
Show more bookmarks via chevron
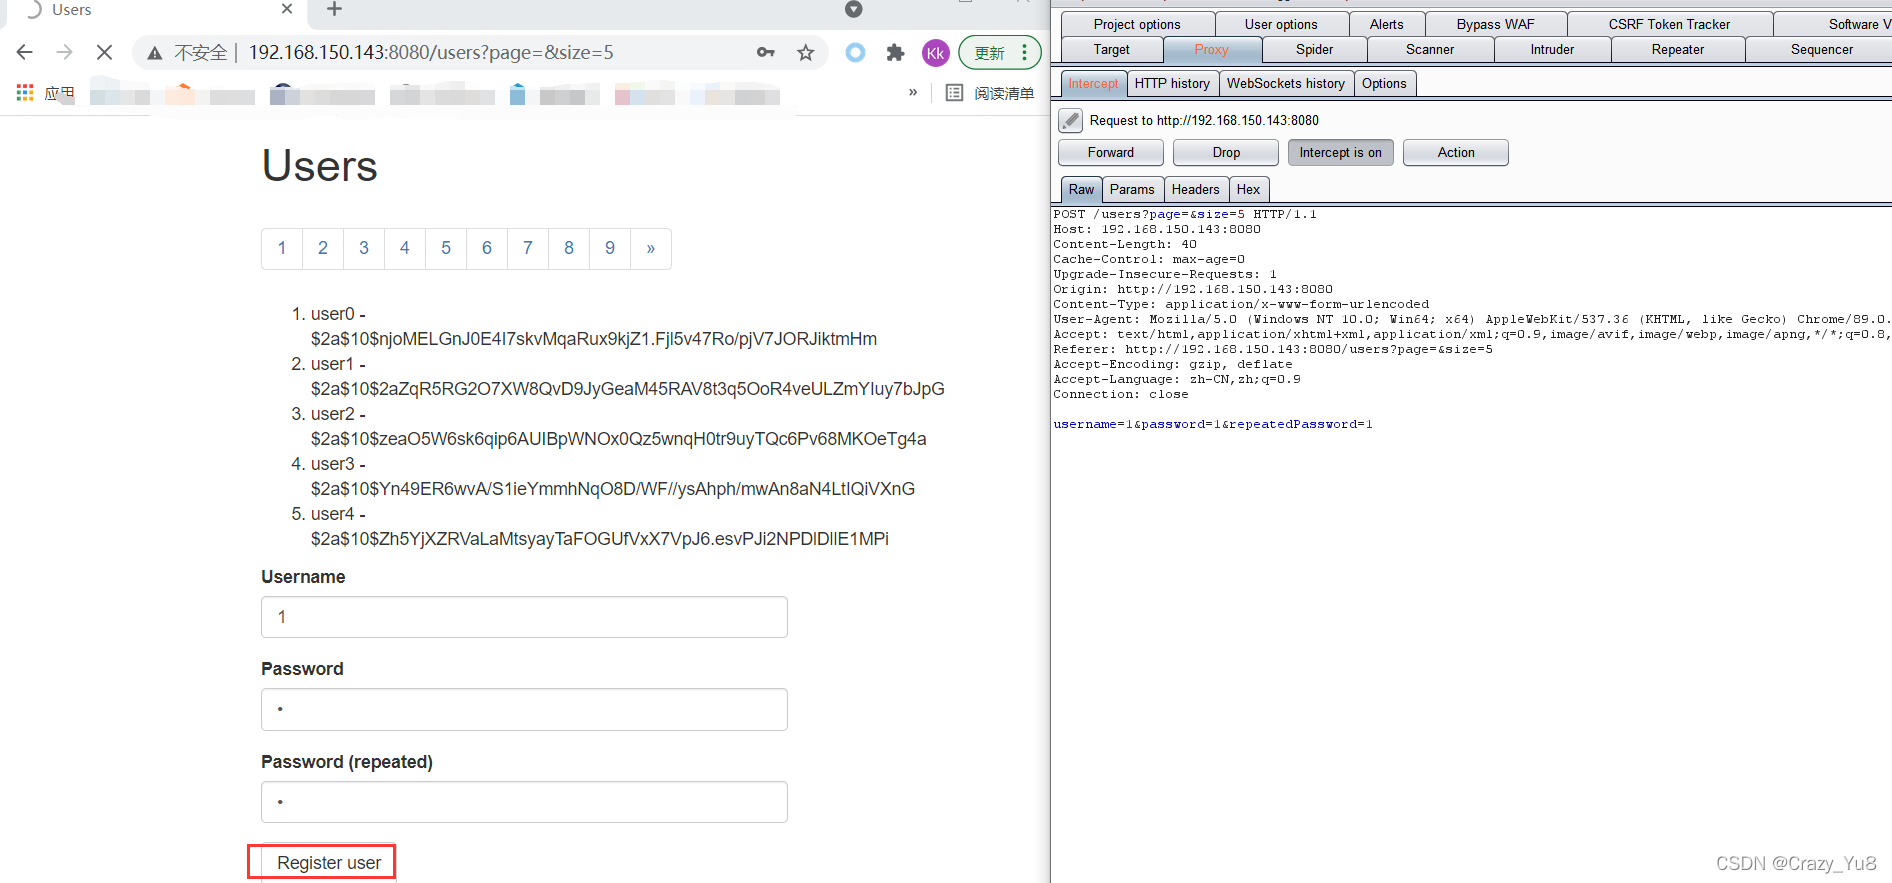point(913,92)
